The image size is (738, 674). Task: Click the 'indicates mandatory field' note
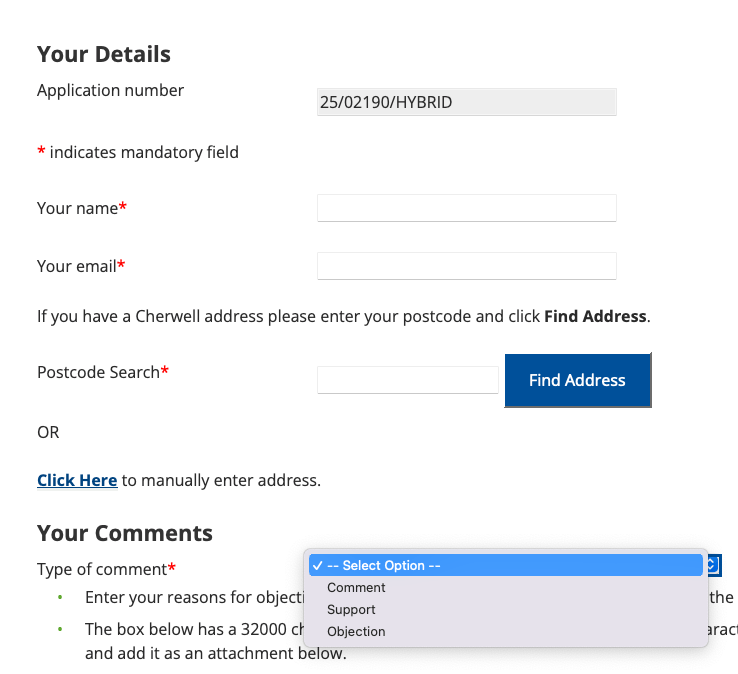144,152
